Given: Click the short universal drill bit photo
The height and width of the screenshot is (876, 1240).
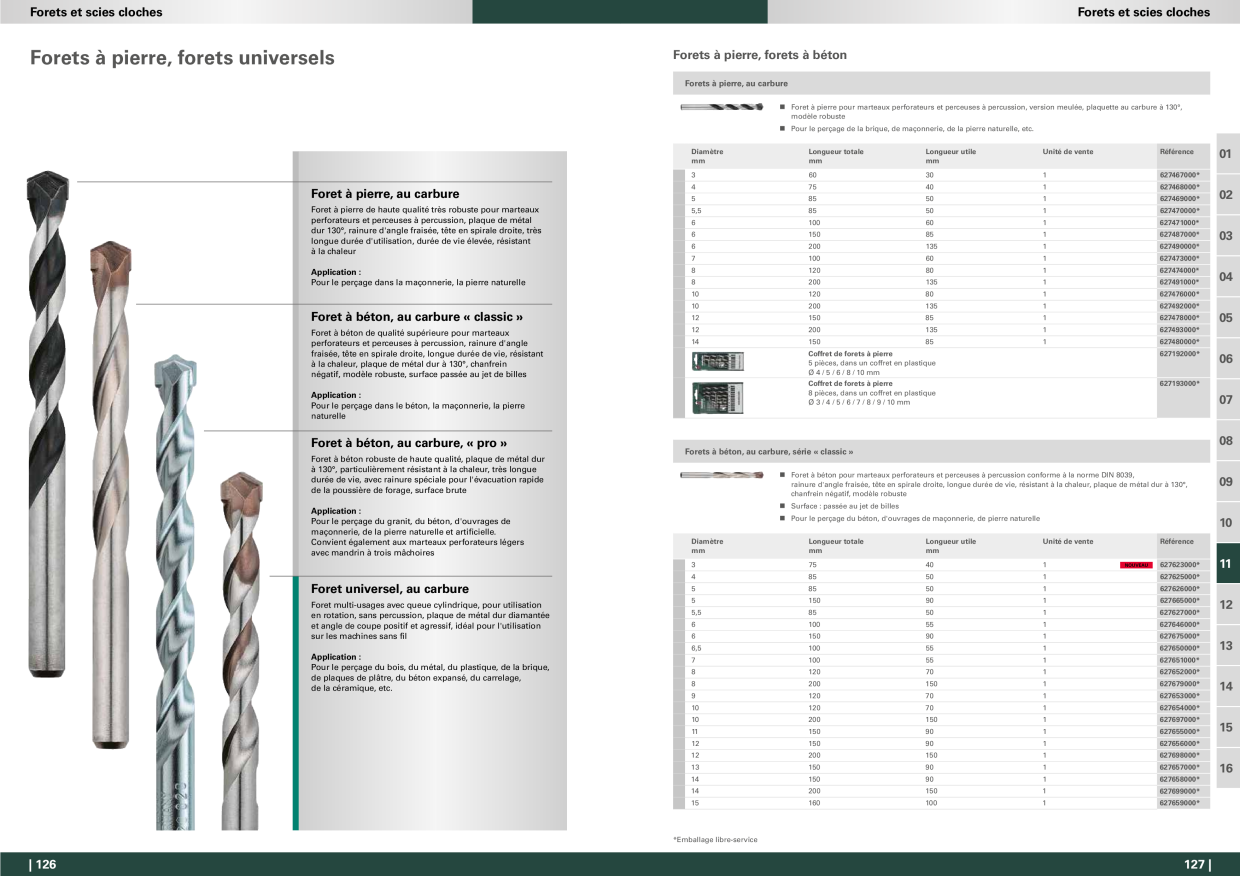Looking at the screenshot, I should [241, 650].
